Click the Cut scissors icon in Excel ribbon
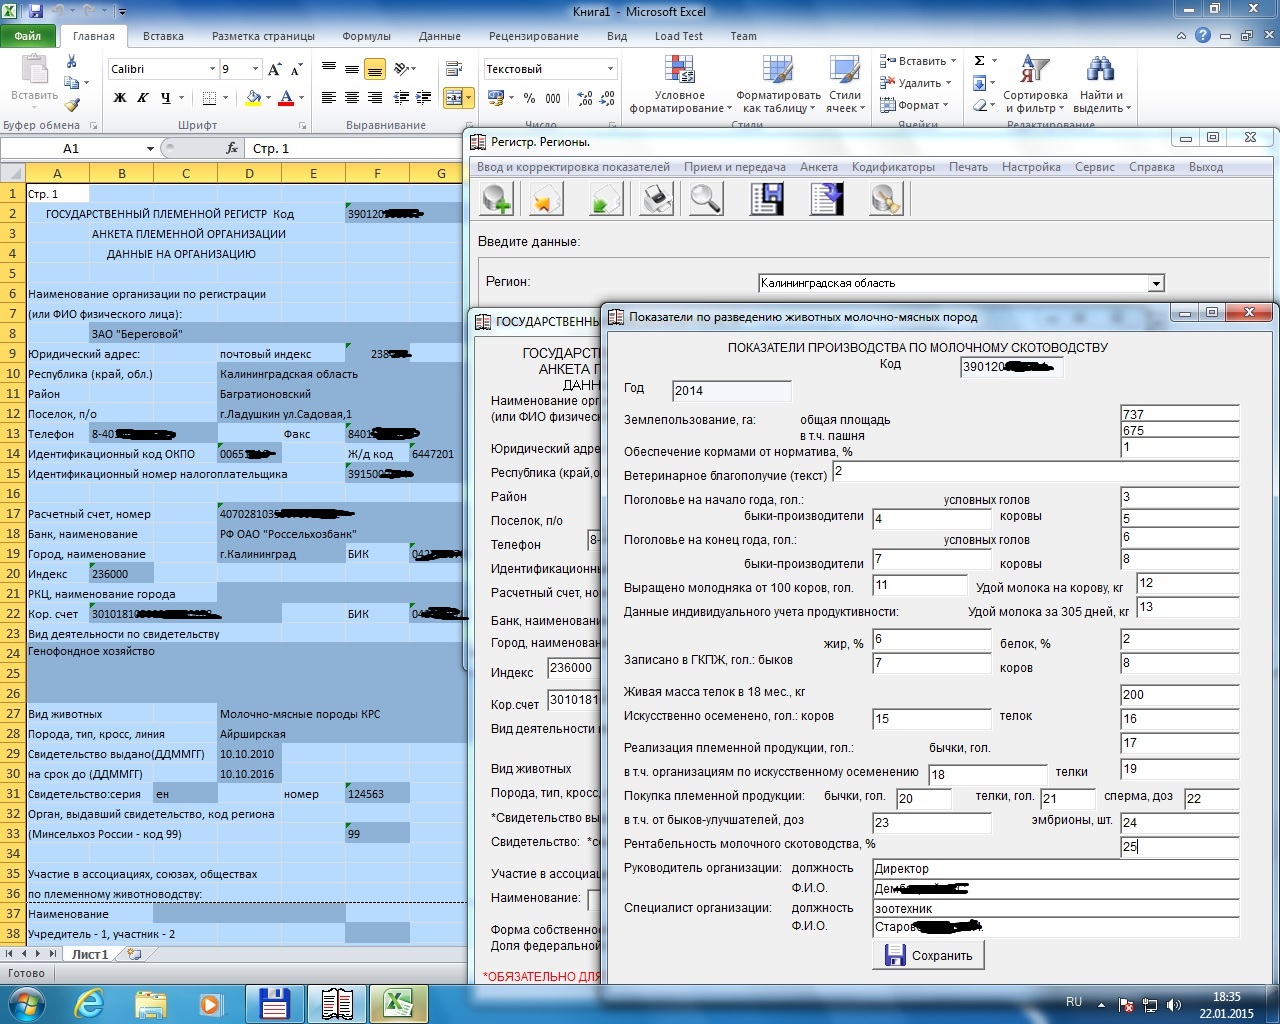1280x1024 pixels. click(x=72, y=62)
